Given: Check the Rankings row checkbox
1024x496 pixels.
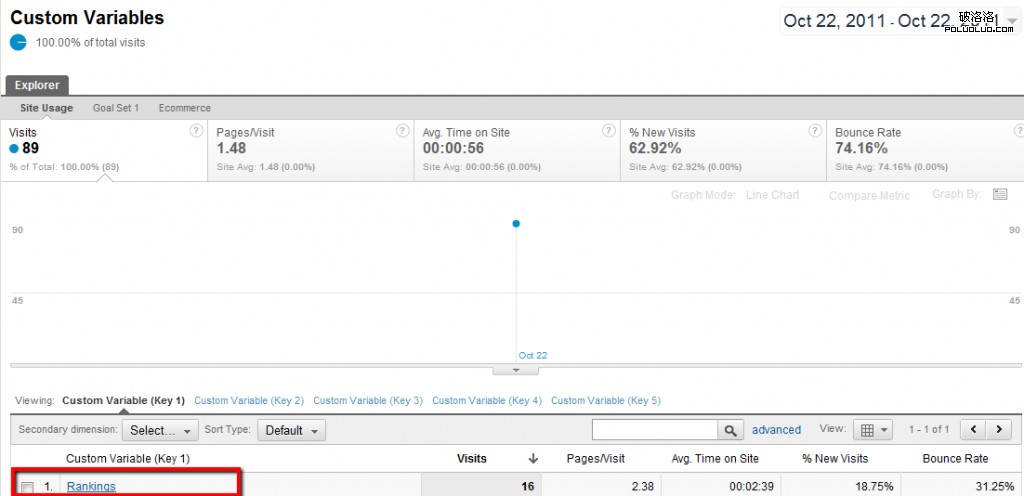Looking at the screenshot, I should click(x=28, y=487).
